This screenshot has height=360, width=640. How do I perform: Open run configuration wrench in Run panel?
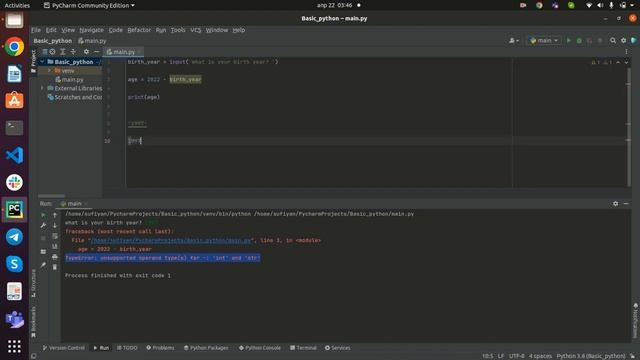click(43, 225)
